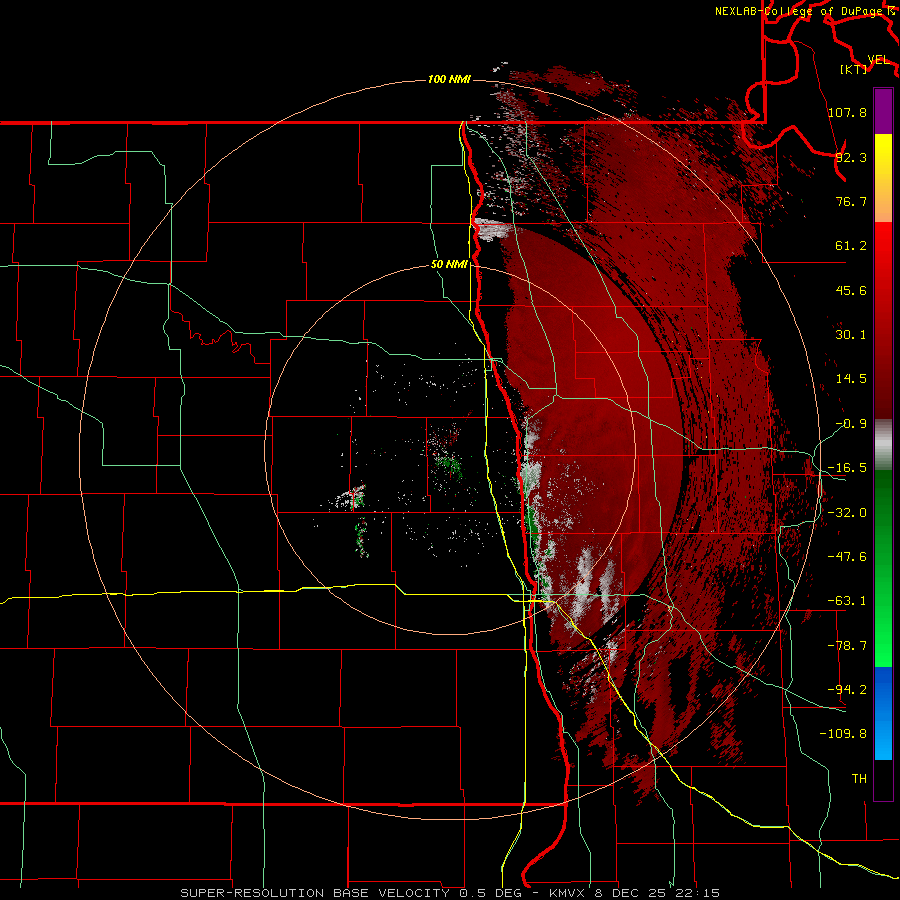
Task: Click the -109.8 velocity scale value
Action: point(843,734)
